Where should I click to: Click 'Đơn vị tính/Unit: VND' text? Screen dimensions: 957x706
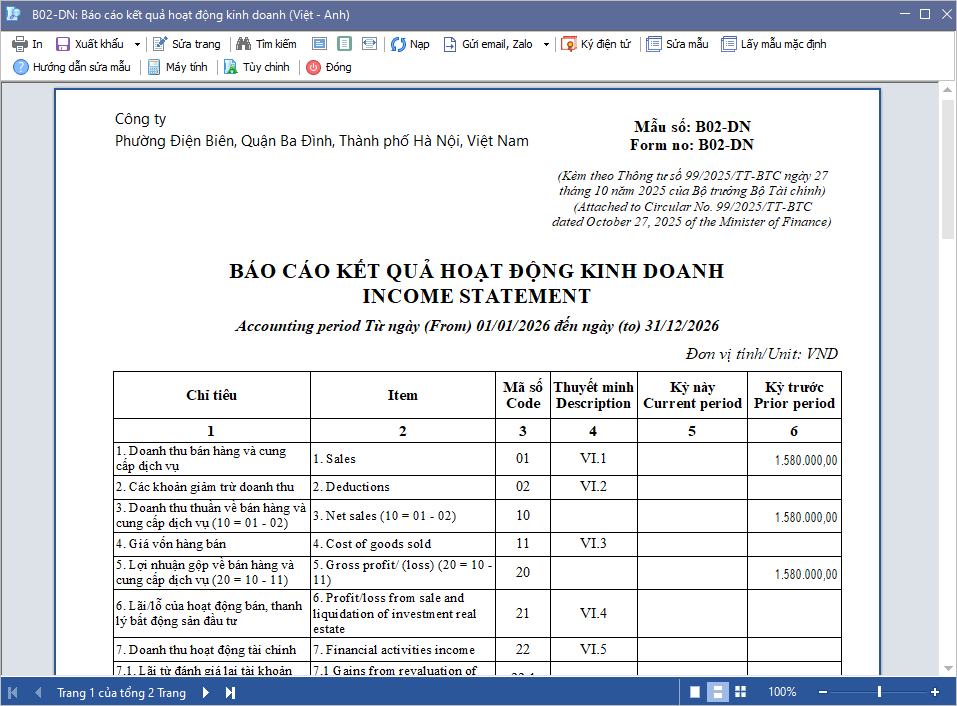pyautogui.click(x=762, y=354)
